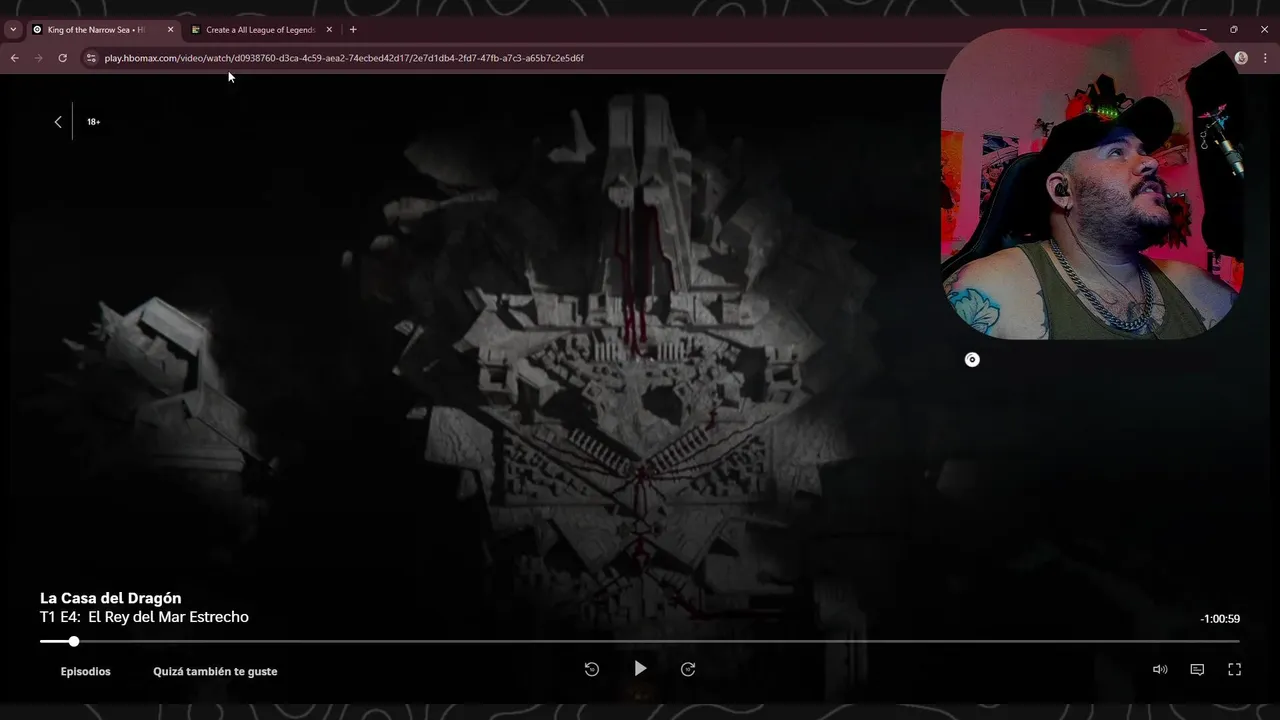Go back with player's left arrow
The width and height of the screenshot is (1280, 720).
pos(58,122)
